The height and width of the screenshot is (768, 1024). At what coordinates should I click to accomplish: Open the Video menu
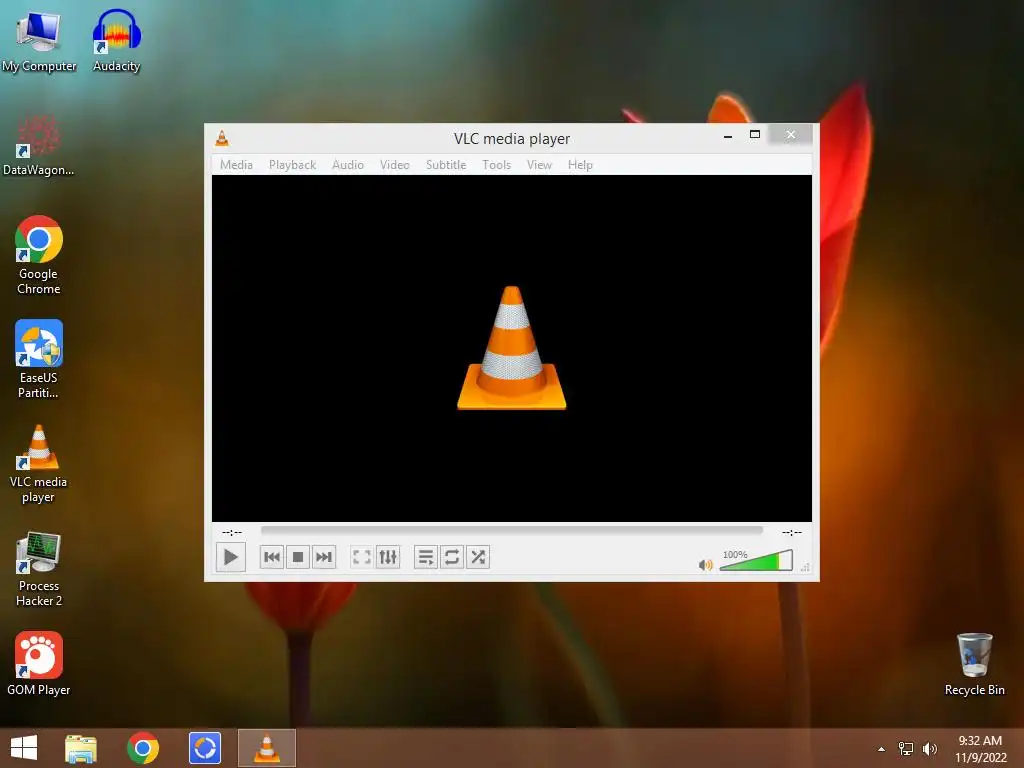coord(395,165)
